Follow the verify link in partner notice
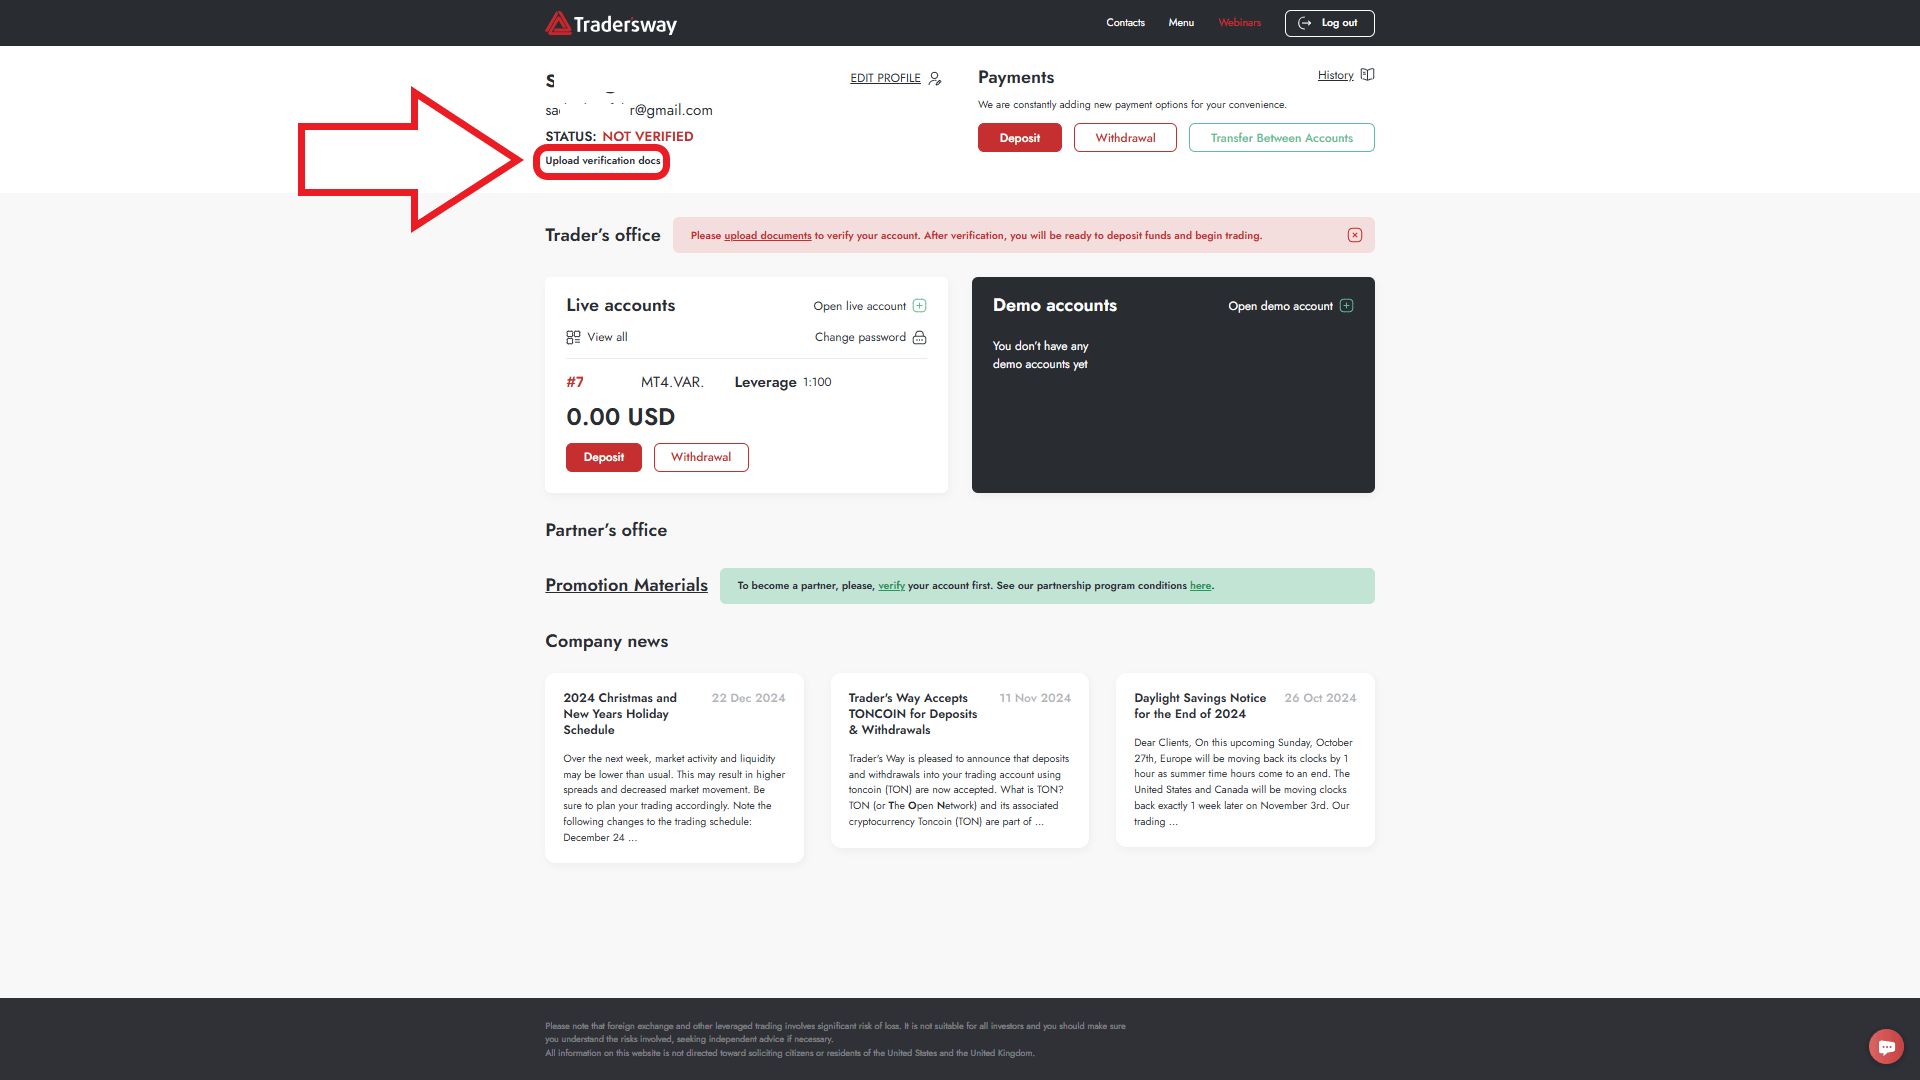The image size is (1920, 1080). (x=891, y=586)
